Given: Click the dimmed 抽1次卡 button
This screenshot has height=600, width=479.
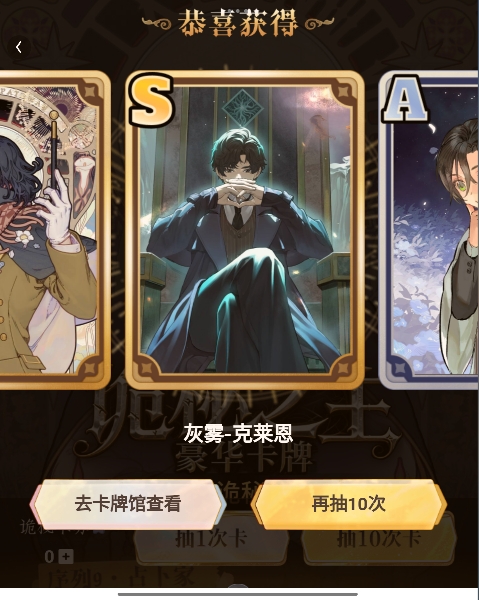Looking at the screenshot, I should (211, 539).
